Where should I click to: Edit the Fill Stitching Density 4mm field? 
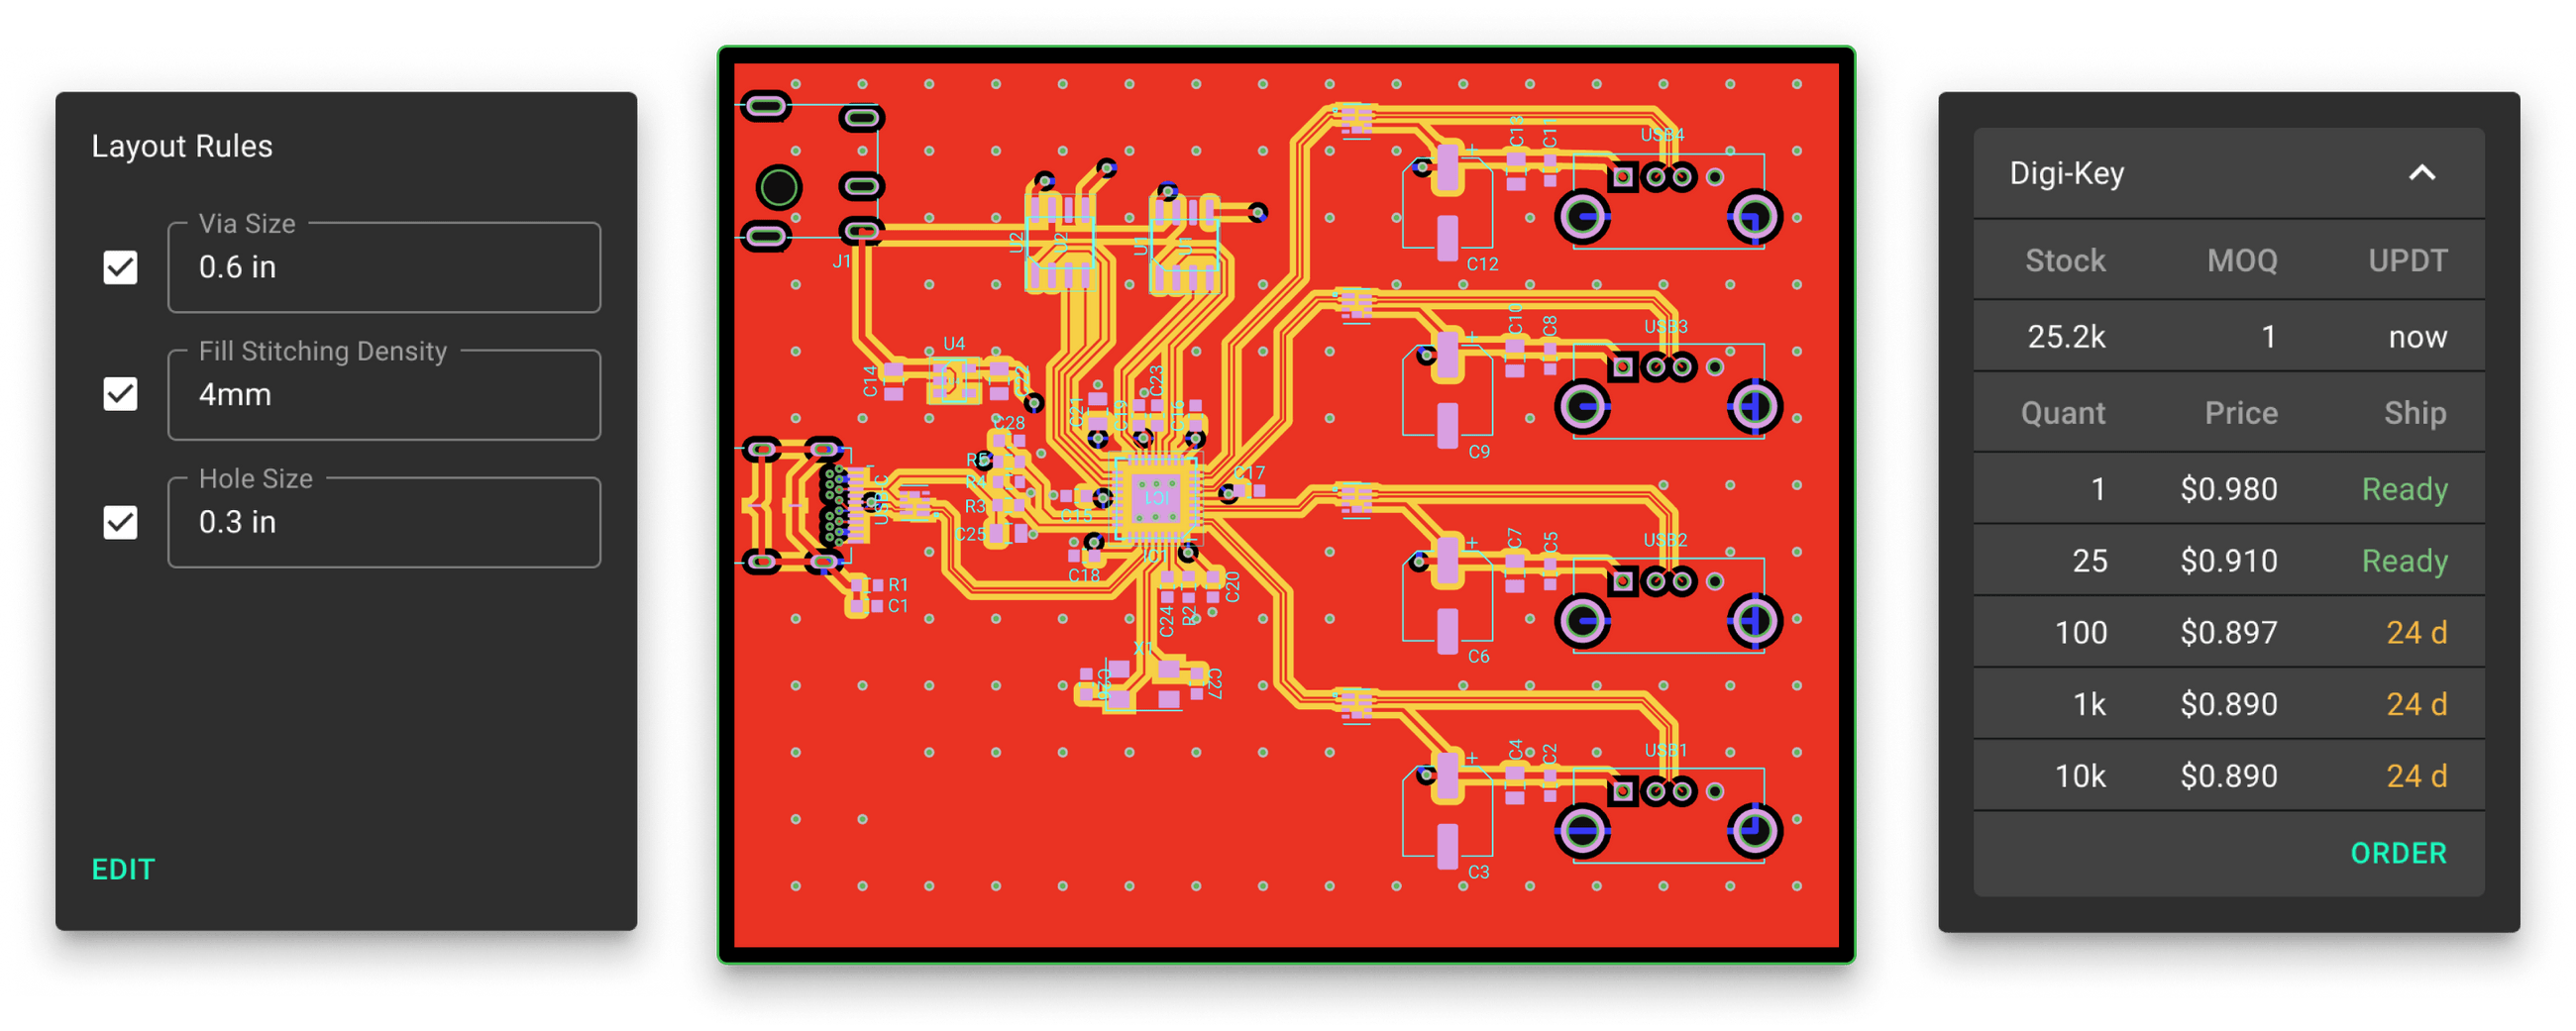pos(383,395)
